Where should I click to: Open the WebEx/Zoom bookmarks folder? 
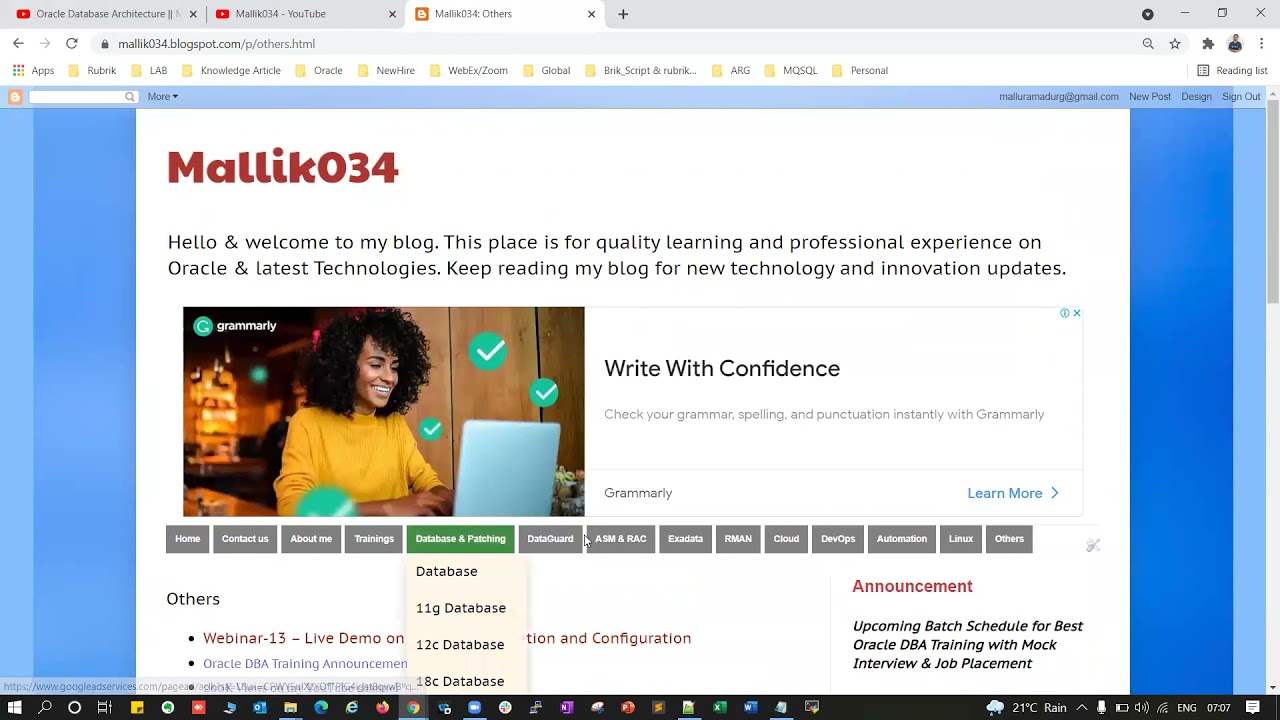click(468, 71)
